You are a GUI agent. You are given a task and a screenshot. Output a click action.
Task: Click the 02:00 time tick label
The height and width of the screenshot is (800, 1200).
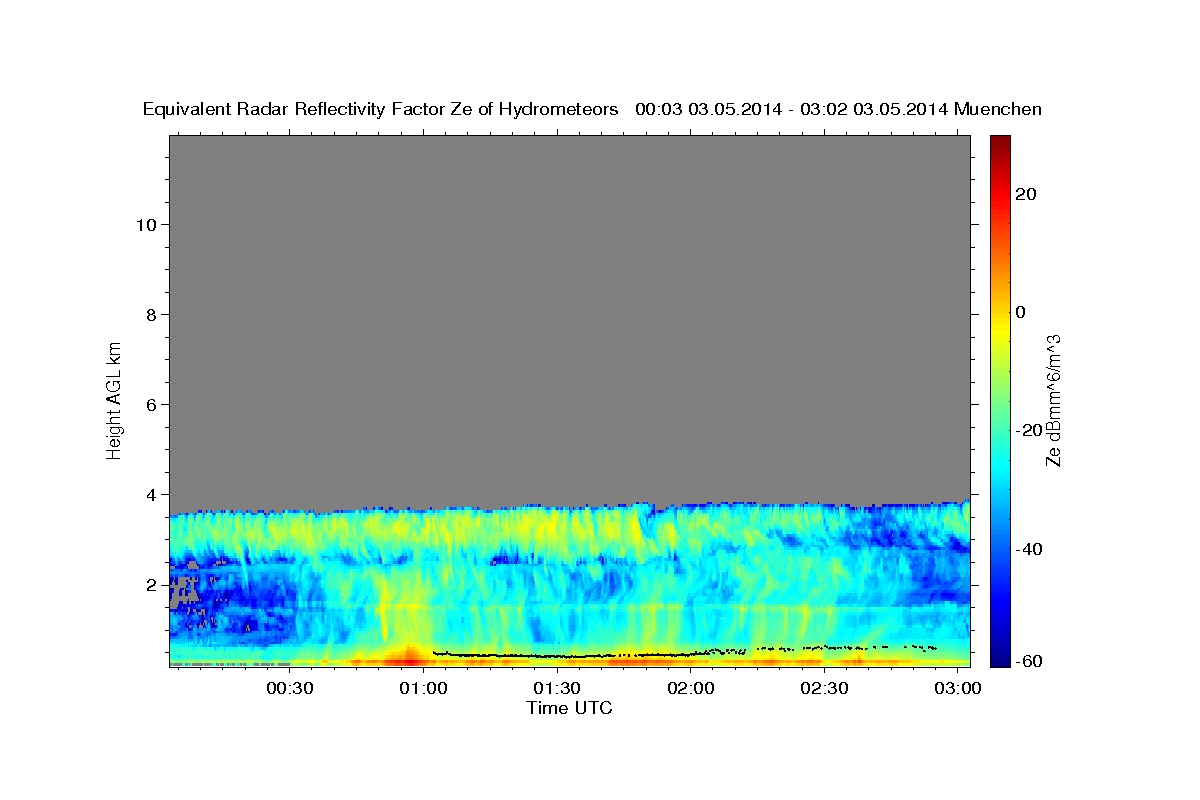coord(690,689)
